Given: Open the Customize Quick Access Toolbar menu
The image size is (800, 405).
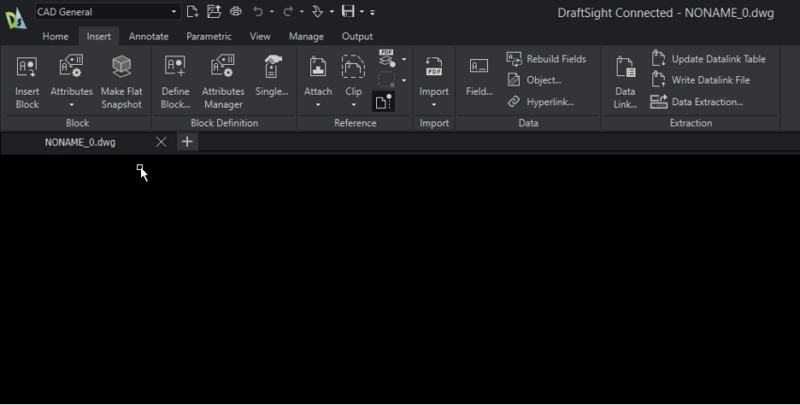Looking at the screenshot, I should [372, 12].
